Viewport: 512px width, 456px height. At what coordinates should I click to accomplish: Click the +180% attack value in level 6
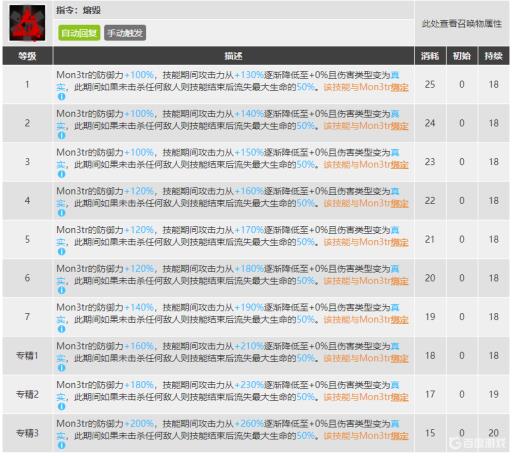pos(249,268)
